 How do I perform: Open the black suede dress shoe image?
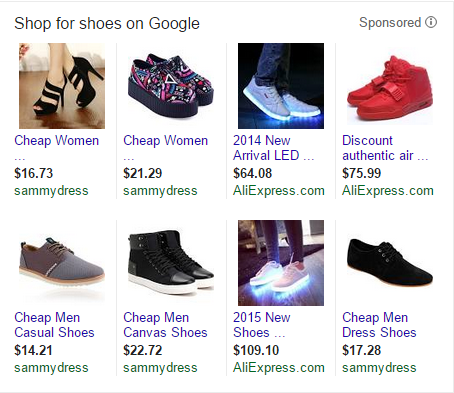click(x=390, y=263)
